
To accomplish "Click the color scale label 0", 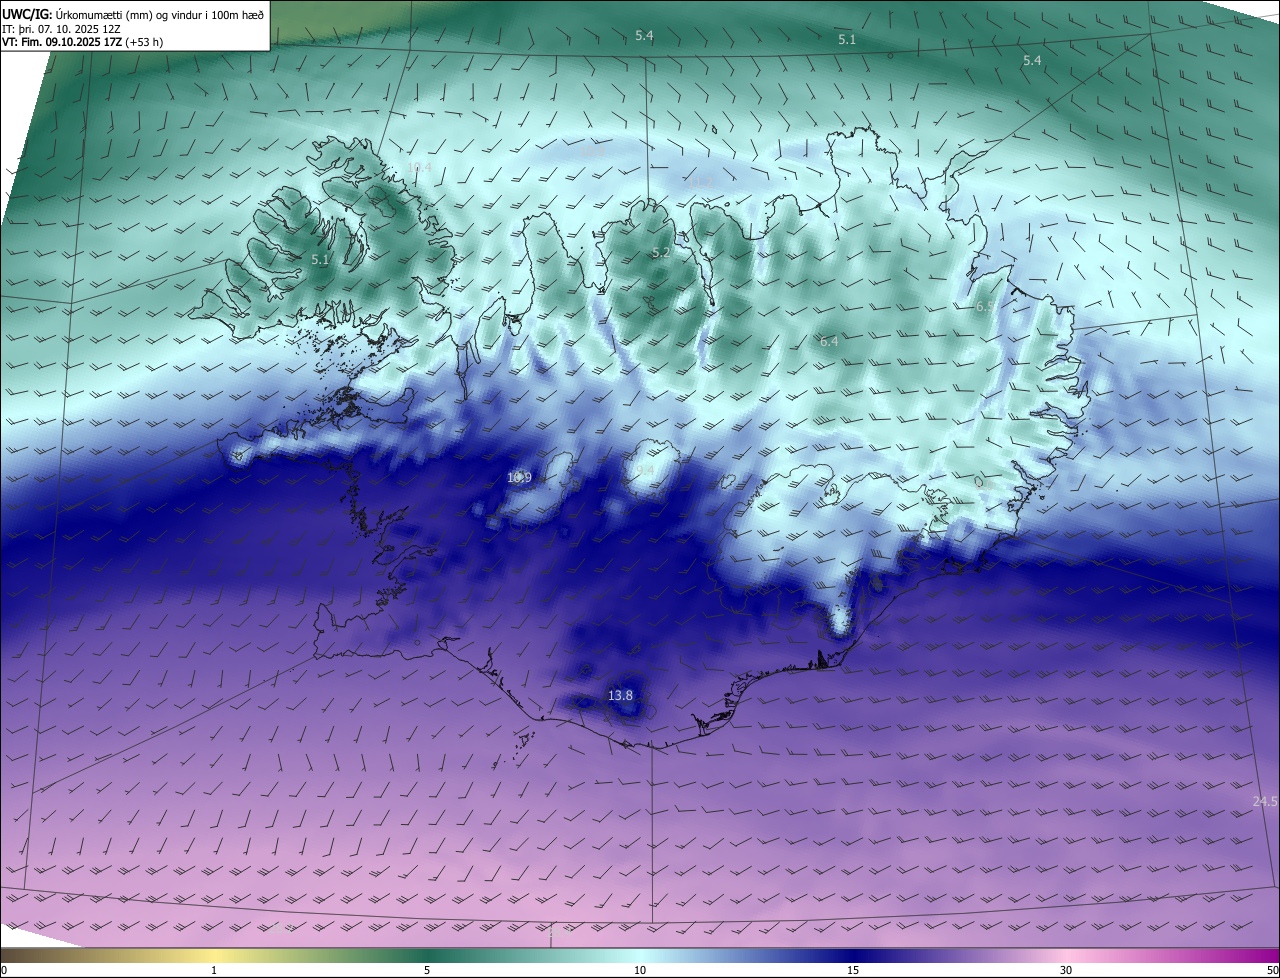I will coord(4,970).
